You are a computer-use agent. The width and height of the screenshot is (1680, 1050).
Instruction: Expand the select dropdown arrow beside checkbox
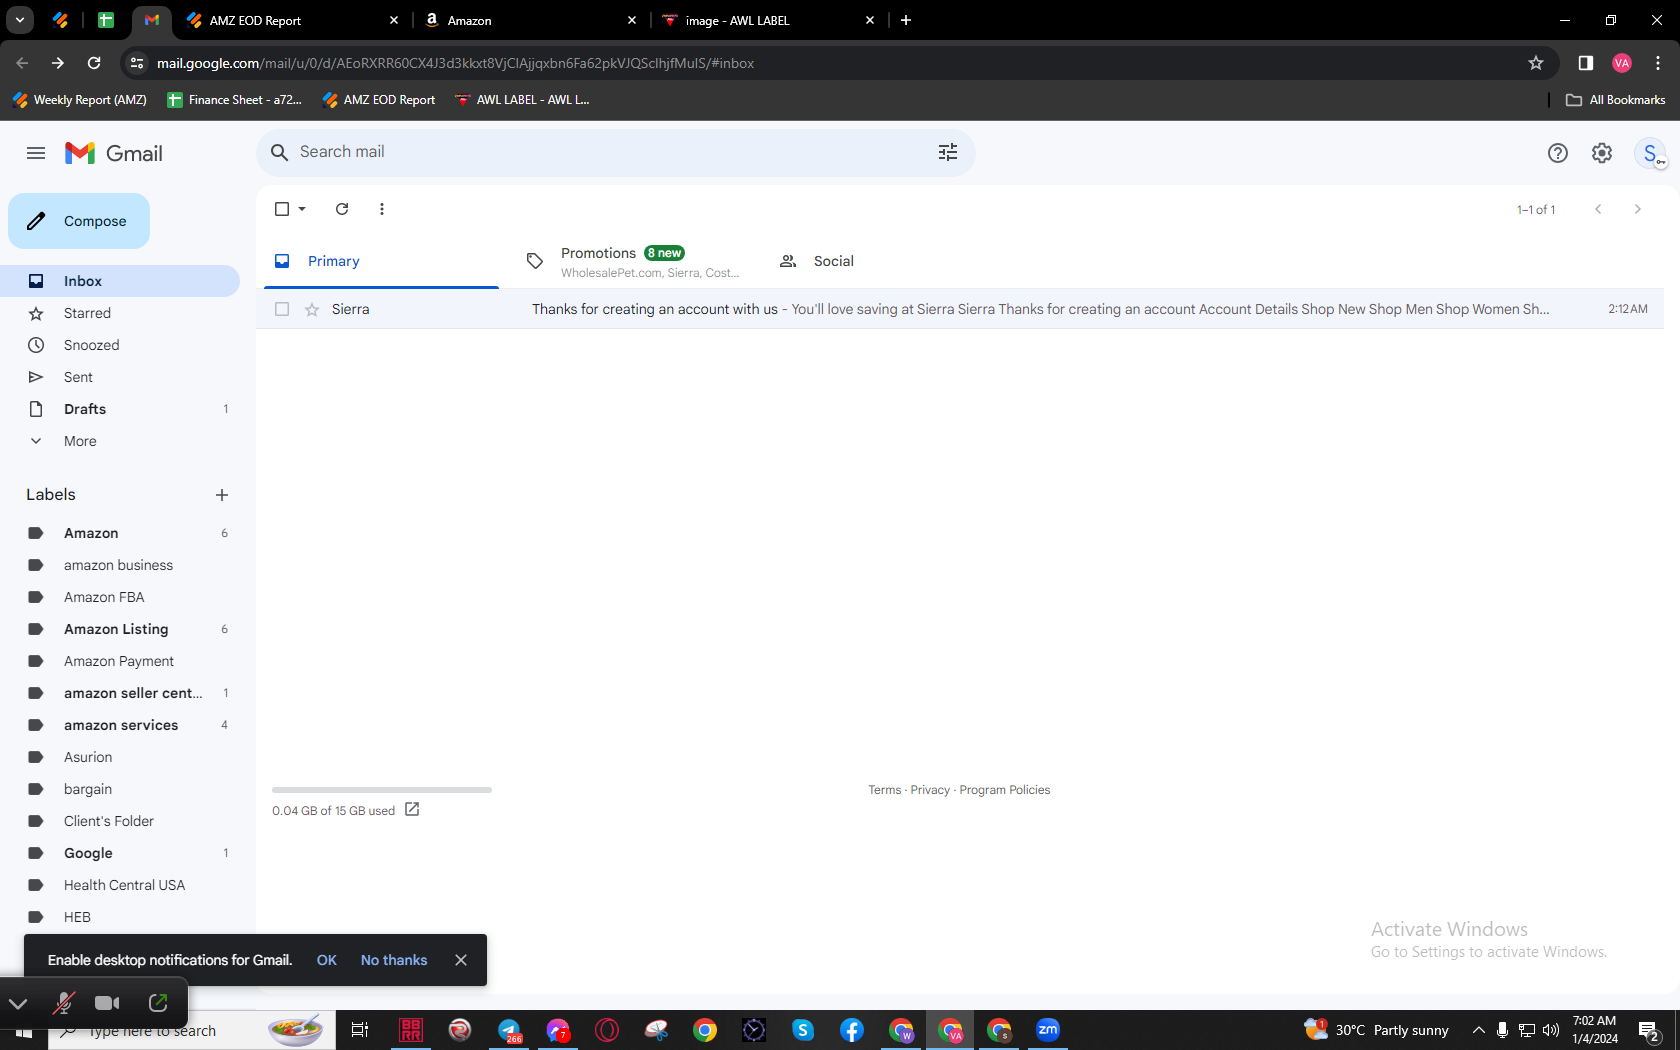coord(302,209)
